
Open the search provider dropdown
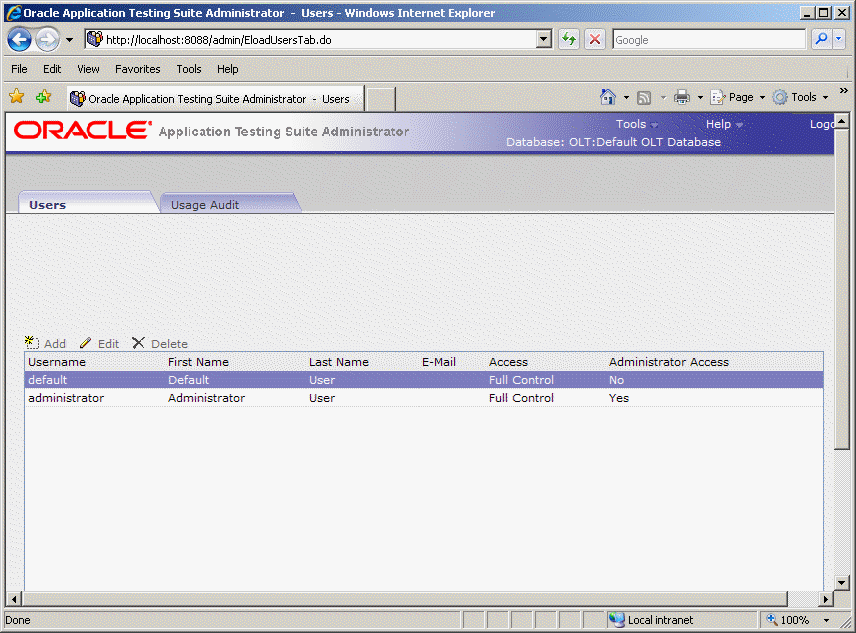pyautogui.click(x=839, y=39)
